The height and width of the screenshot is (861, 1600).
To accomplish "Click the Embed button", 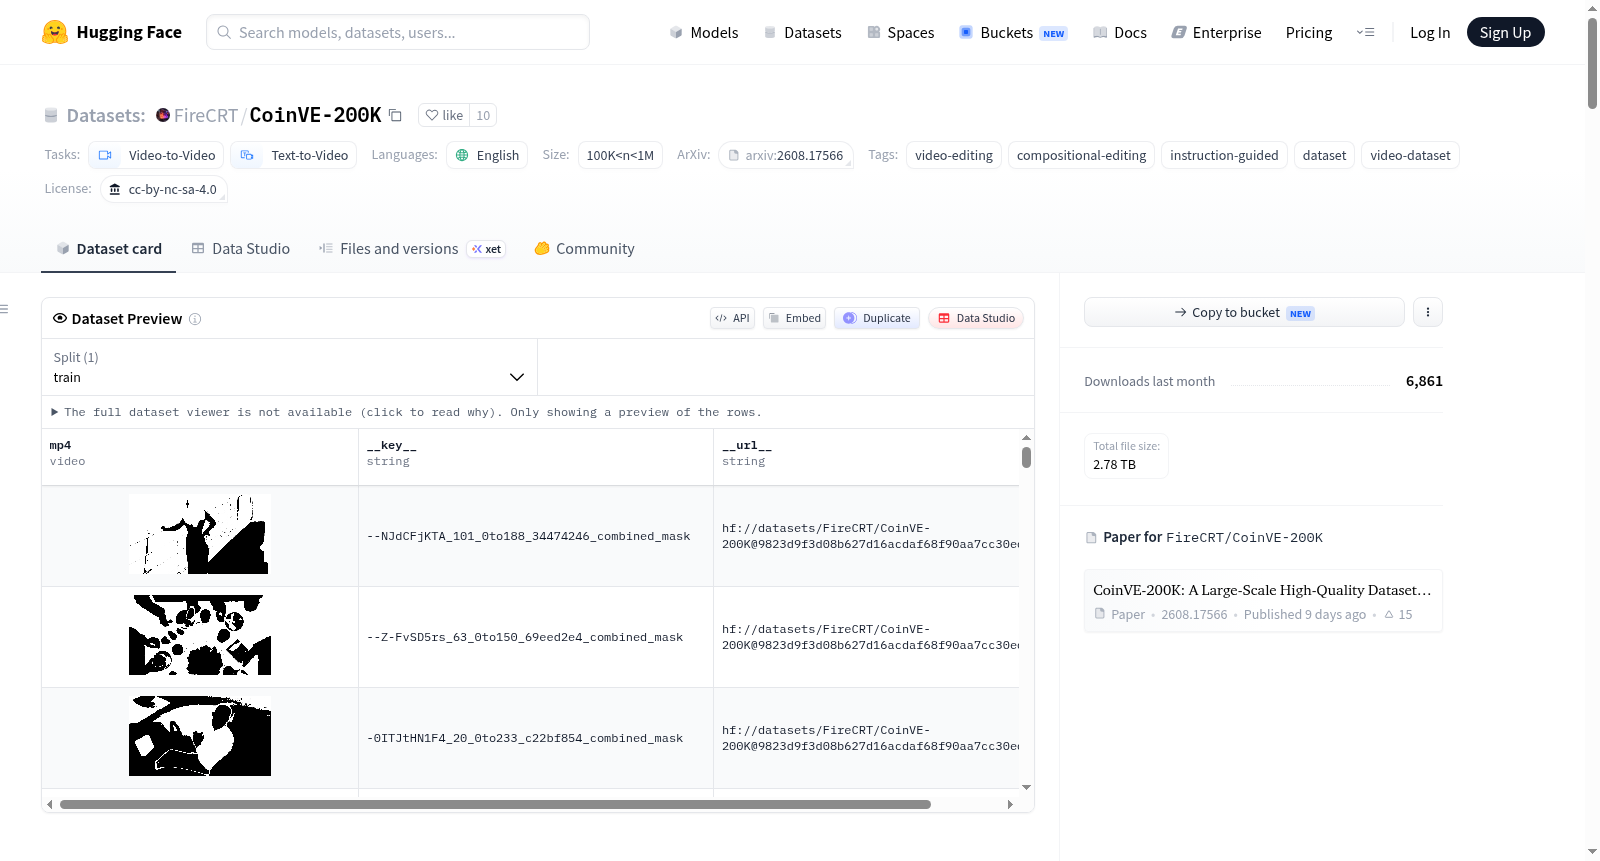I will click(x=794, y=318).
